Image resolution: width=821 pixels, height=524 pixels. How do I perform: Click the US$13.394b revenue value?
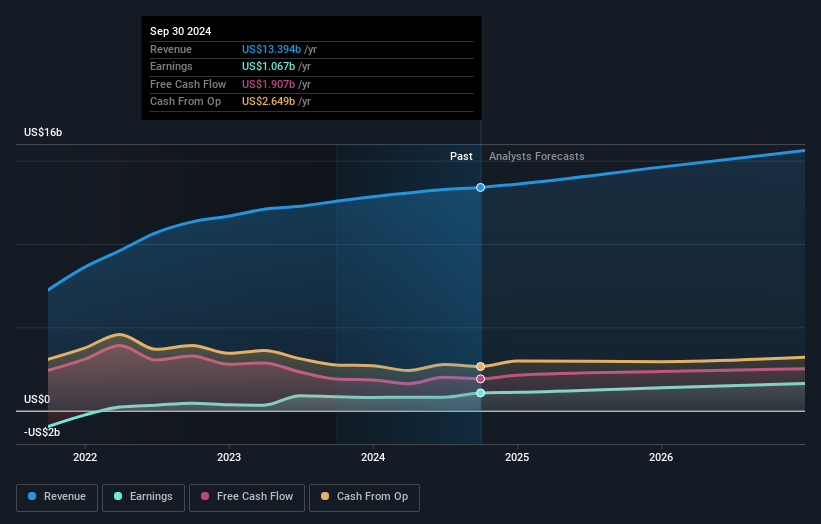pos(271,49)
